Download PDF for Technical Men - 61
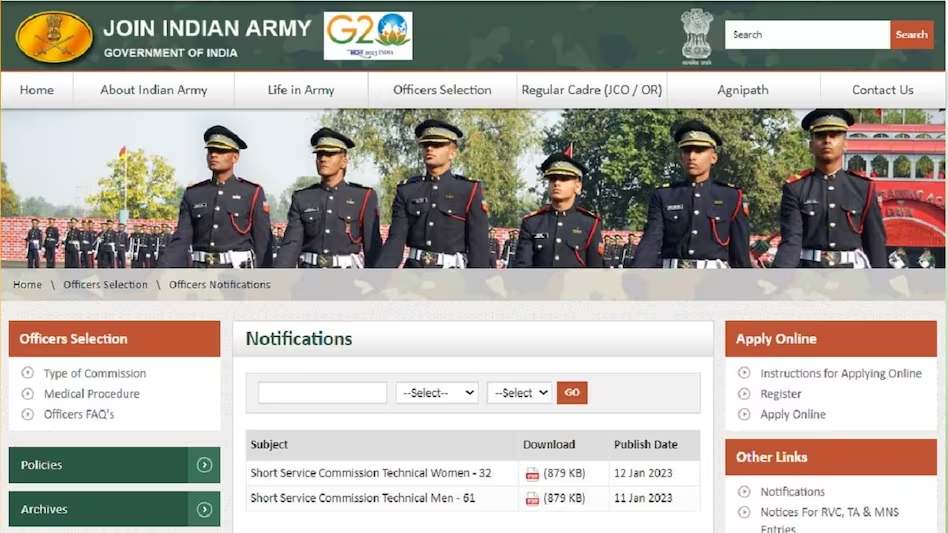The image size is (948, 533). pos(532,498)
